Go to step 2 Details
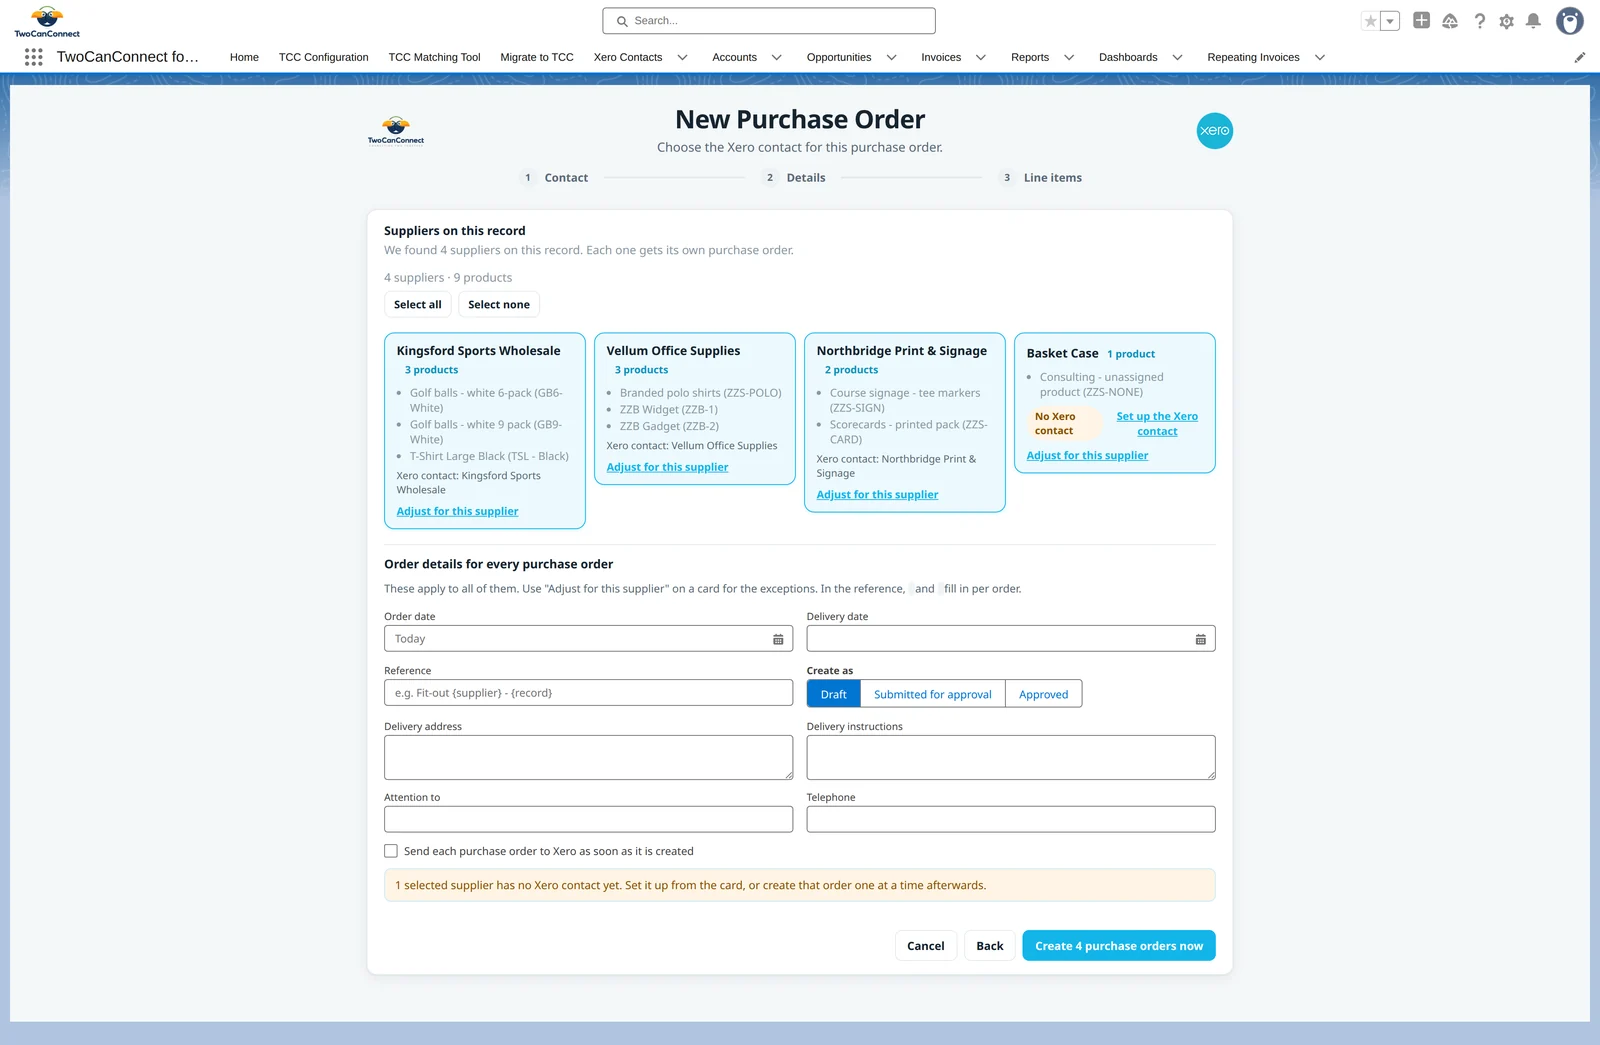1600x1045 pixels. (795, 178)
